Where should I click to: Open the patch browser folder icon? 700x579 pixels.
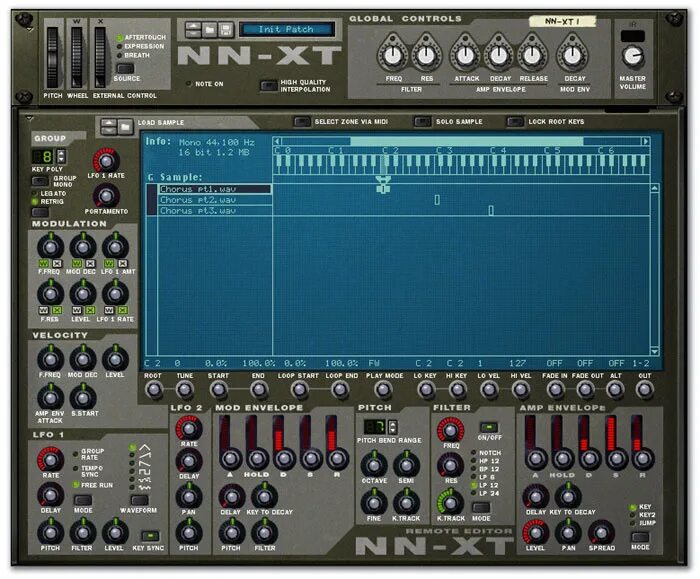(x=210, y=30)
